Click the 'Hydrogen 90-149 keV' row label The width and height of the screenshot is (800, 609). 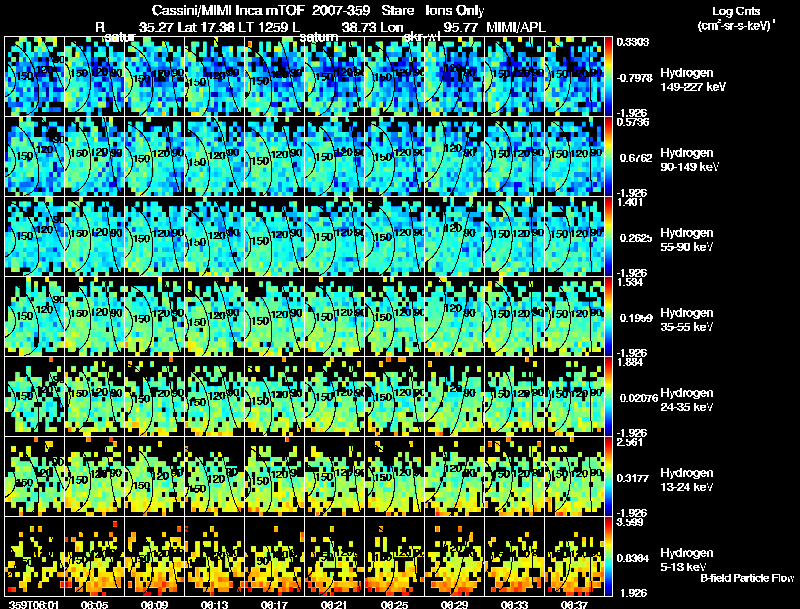pyautogui.click(x=689, y=160)
